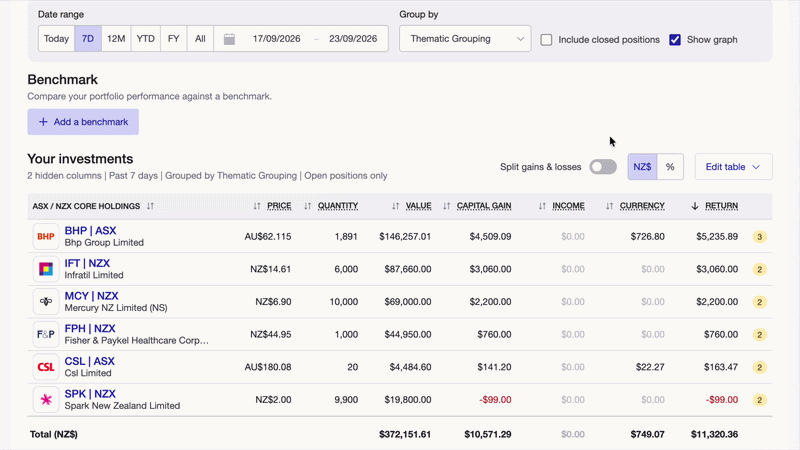
Task: Select the 7D date range
Action: 88,39
